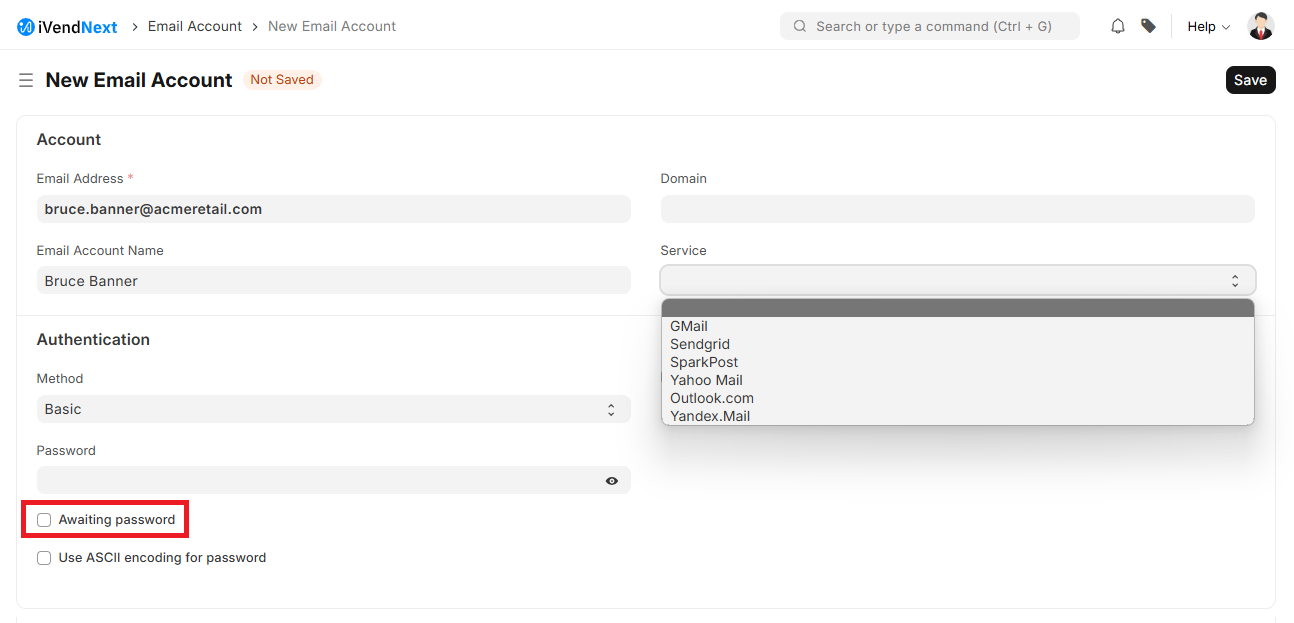Expand the Service dropdown
This screenshot has width=1294, height=623.
pos(957,281)
